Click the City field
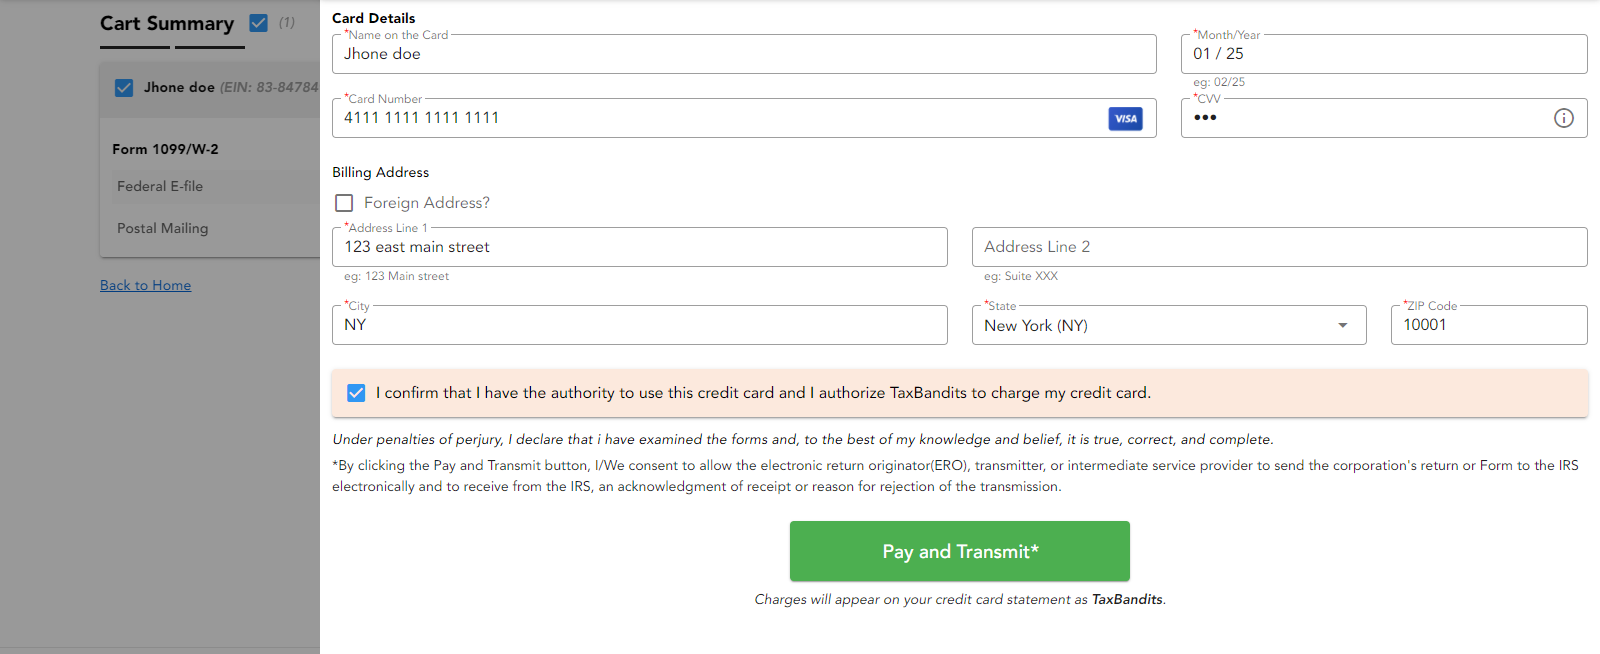This screenshot has height=654, width=1600. click(639, 324)
